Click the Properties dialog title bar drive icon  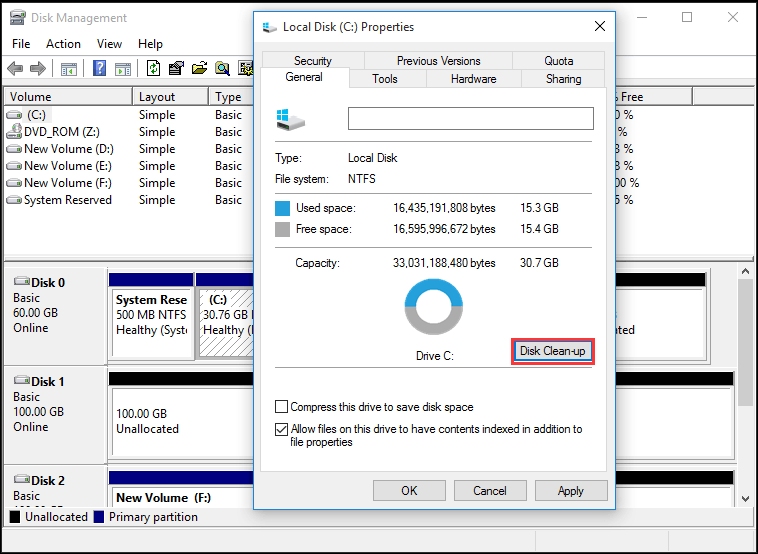(x=269, y=27)
